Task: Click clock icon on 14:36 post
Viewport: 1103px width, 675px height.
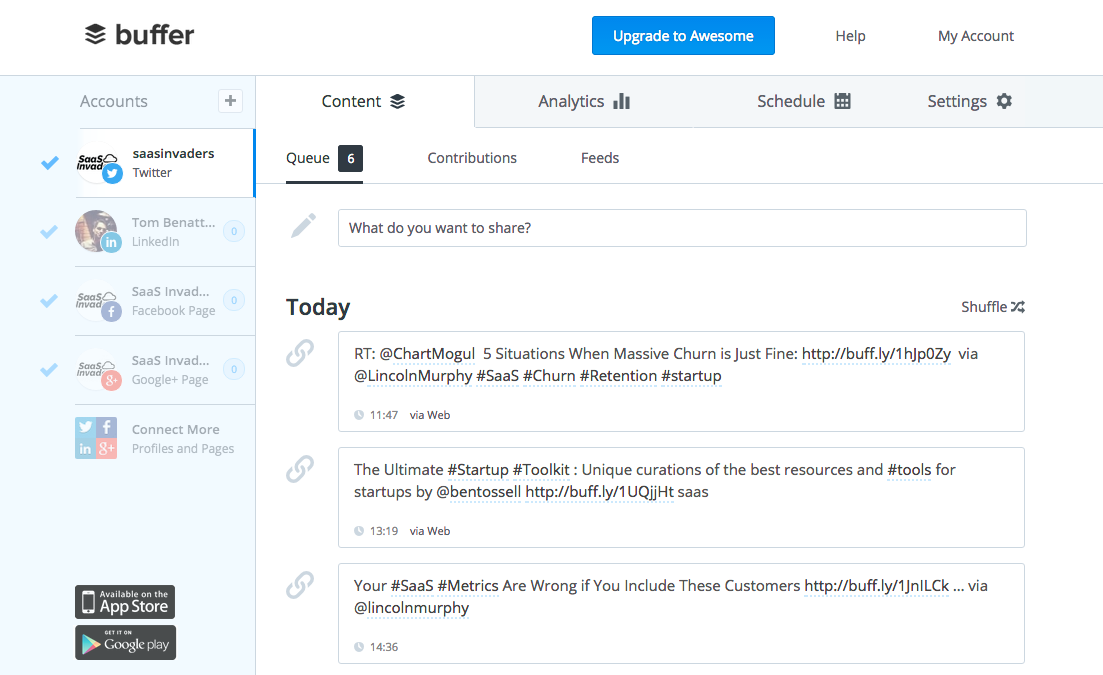Action: click(x=359, y=647)
